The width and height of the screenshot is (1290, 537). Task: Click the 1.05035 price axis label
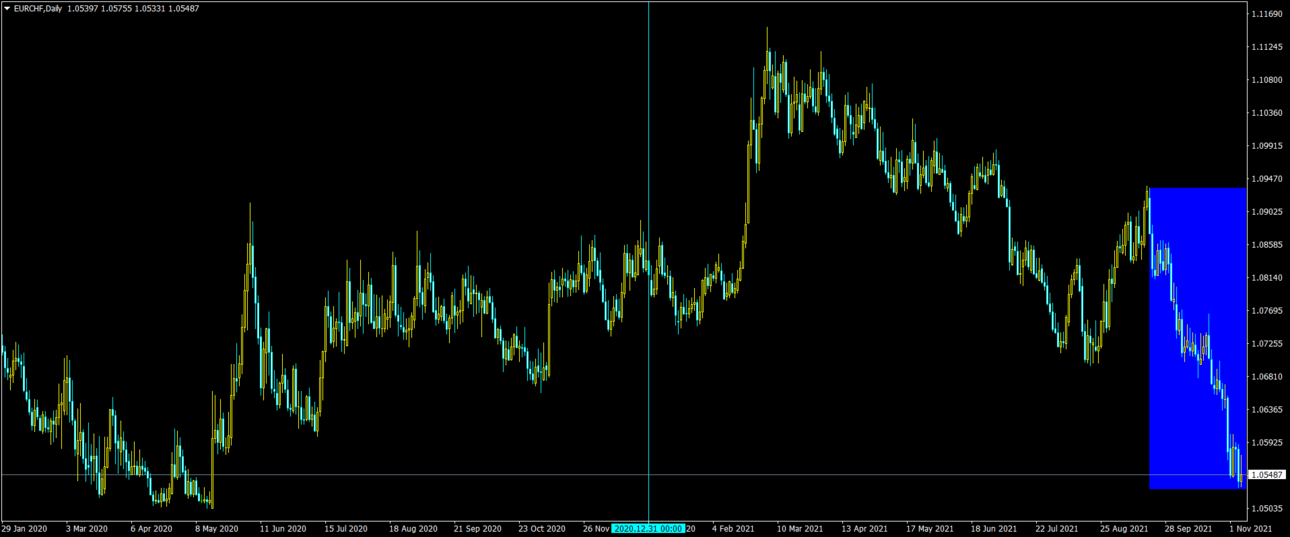coord(1266,509)
